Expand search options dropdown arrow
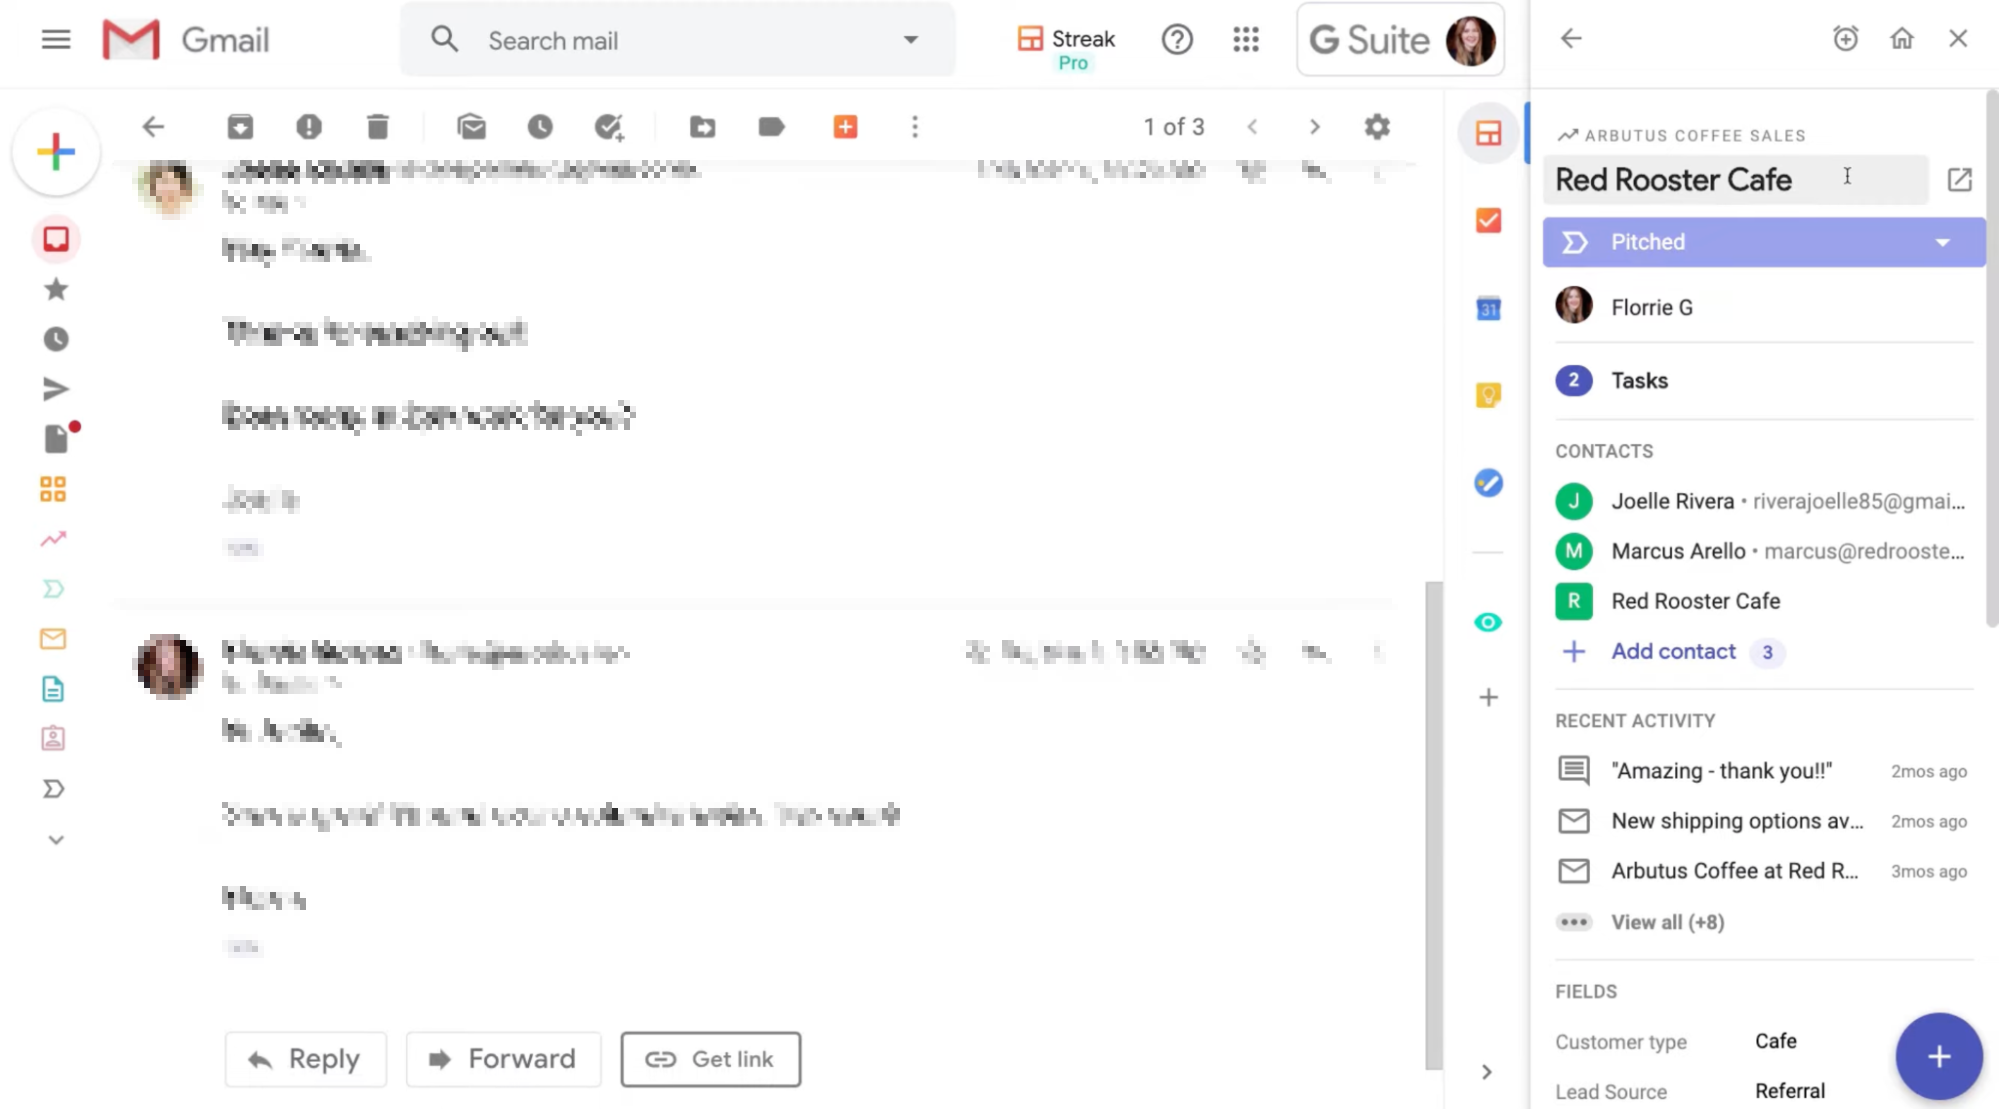Viewport: 1999px width, 1109px height. tap(910, 40)
